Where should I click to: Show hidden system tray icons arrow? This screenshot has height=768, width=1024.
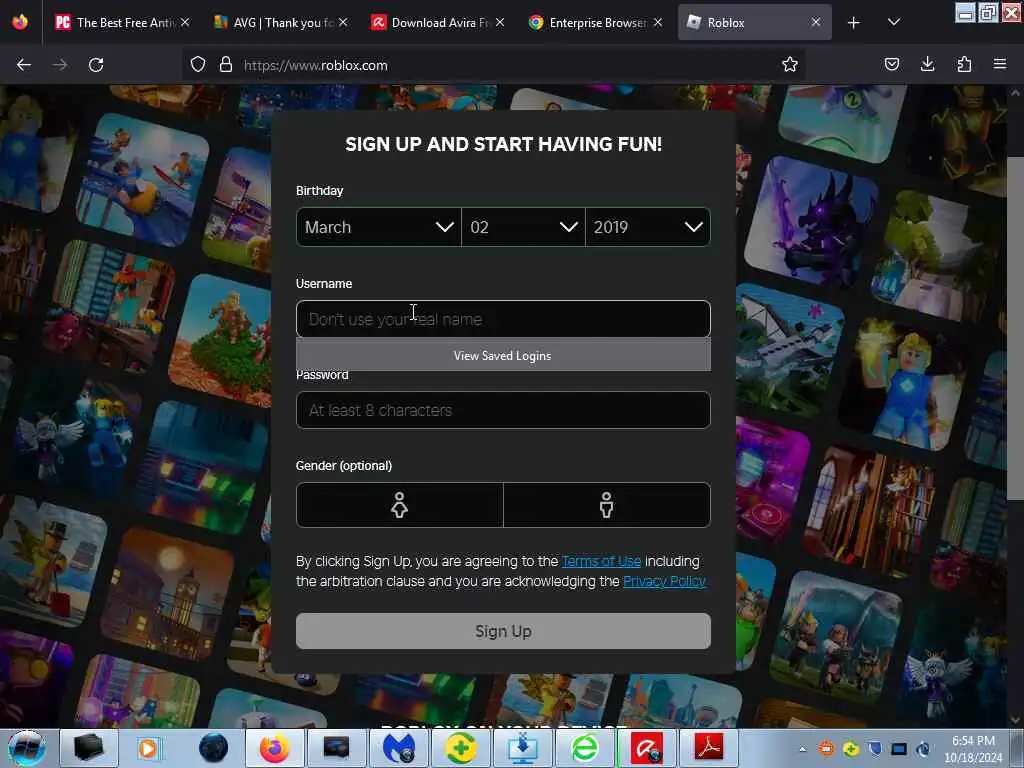click(803, 749)
